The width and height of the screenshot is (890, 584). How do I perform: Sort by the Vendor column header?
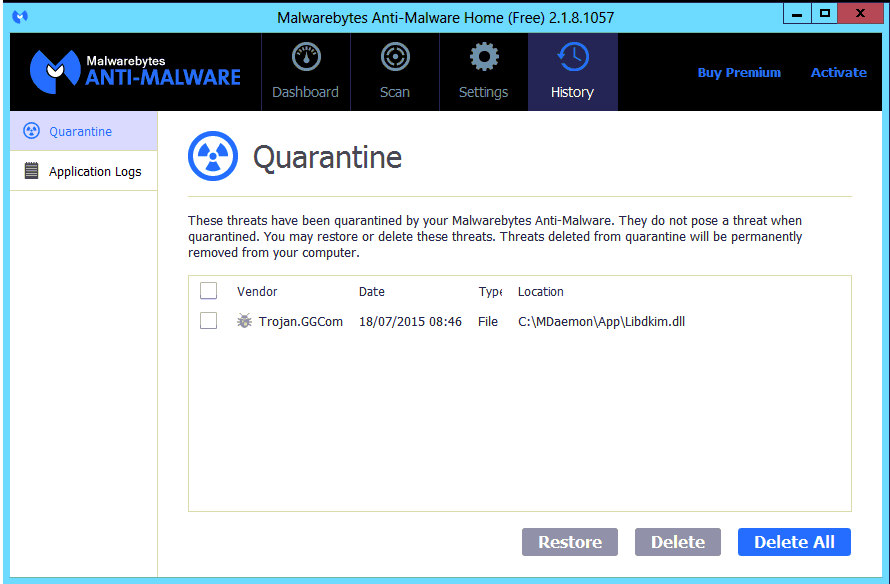(257, 292)
